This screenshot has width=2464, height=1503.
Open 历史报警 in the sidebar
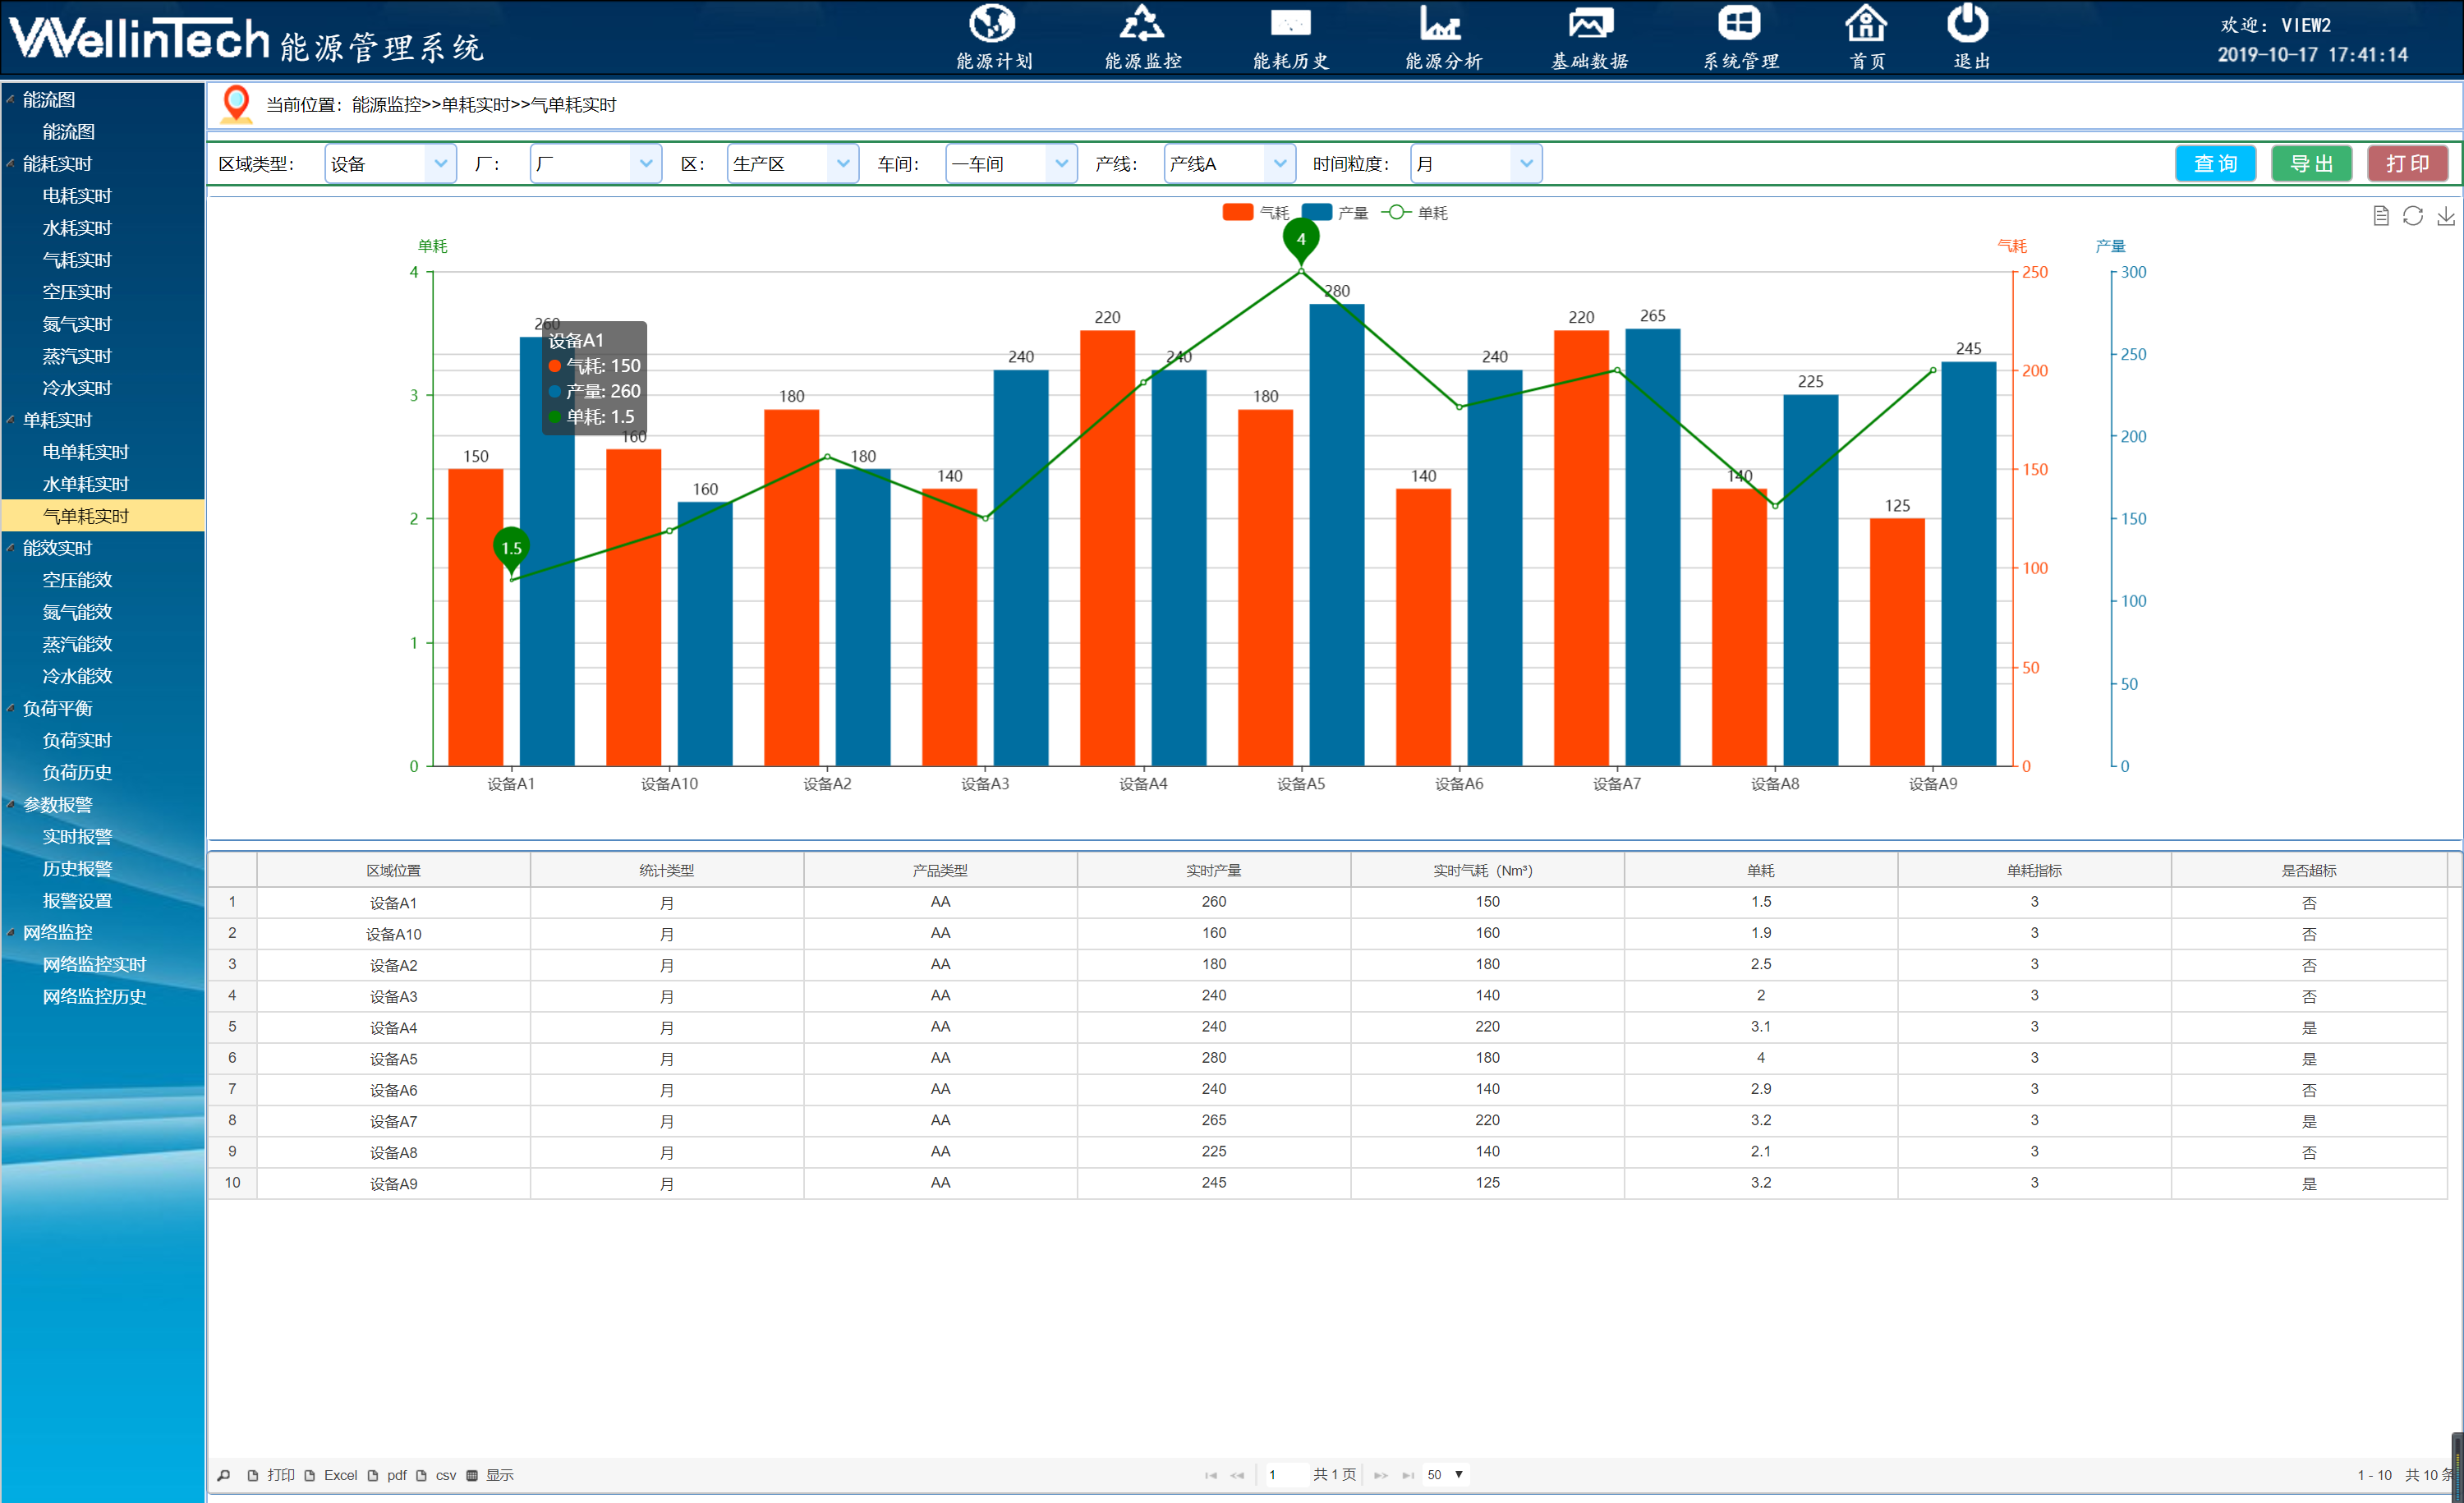click(77, 868)
